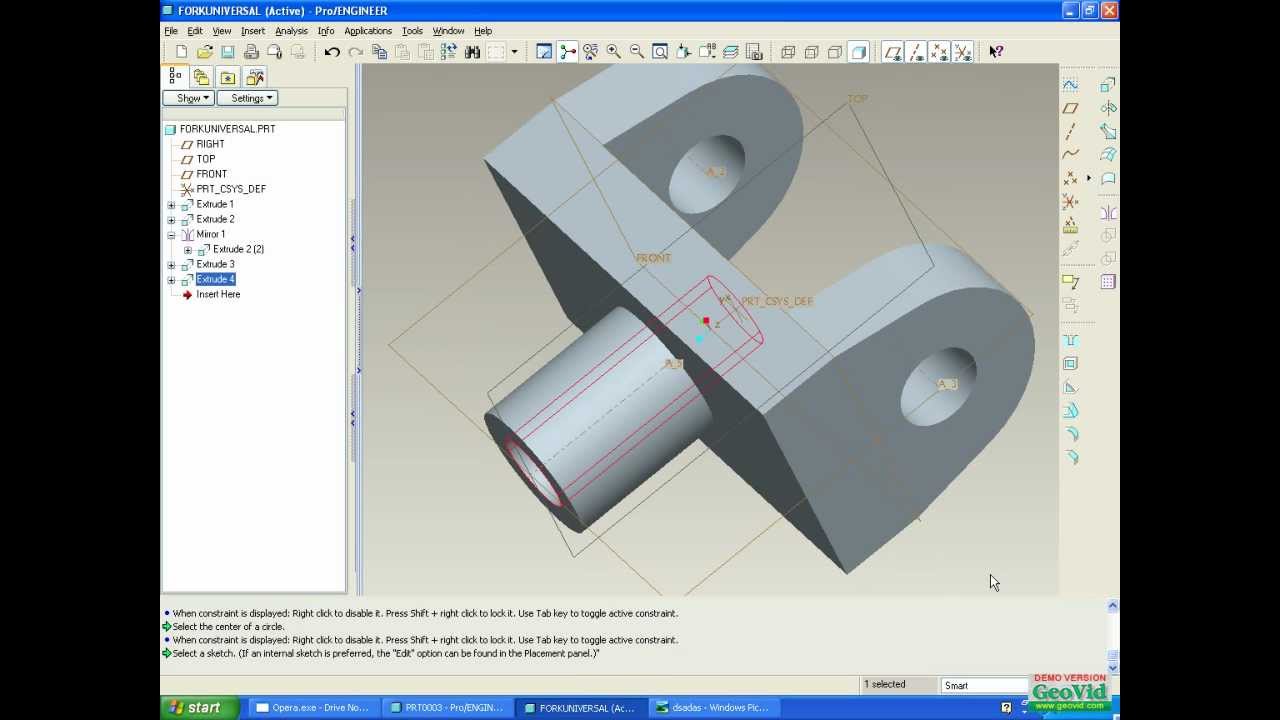
Task: Open the File menu
Action: click(171, 31)
